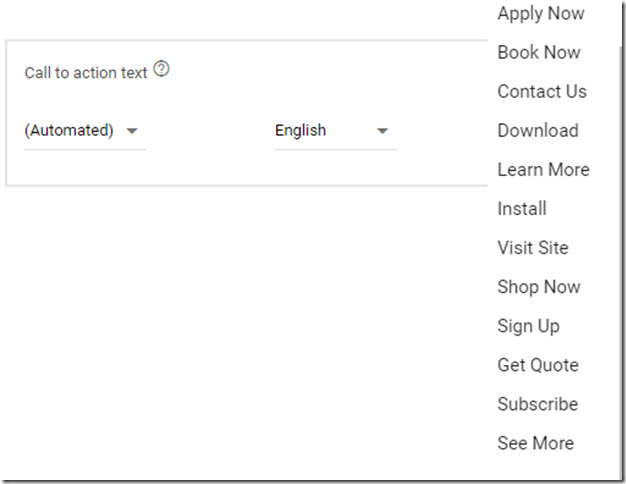626x484 pixels.
Task: Choose Shop Now from the list
Action: pyautogui.click(x=538, y=287)
